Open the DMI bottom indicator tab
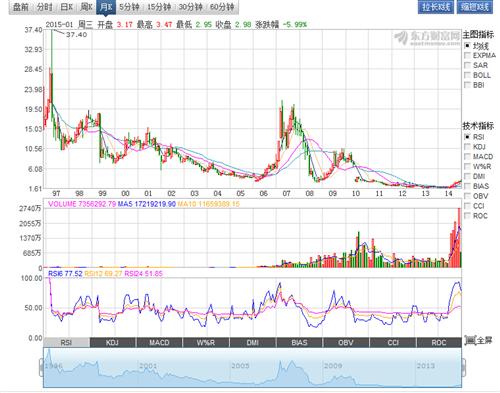Viewport: 500px width, 393px height. tap(253, 343)
